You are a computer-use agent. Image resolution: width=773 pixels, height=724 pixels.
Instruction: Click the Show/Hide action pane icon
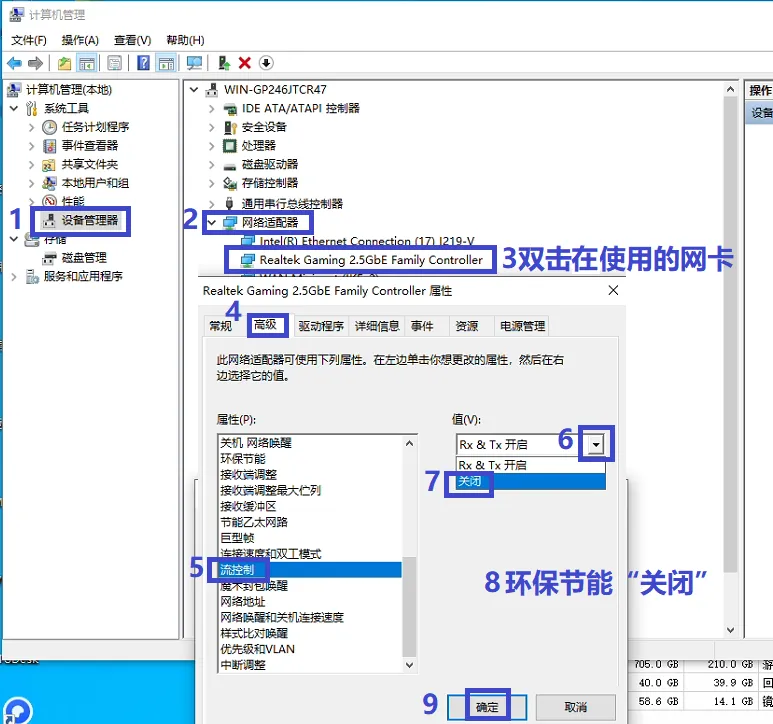click(x=166, y=63)
